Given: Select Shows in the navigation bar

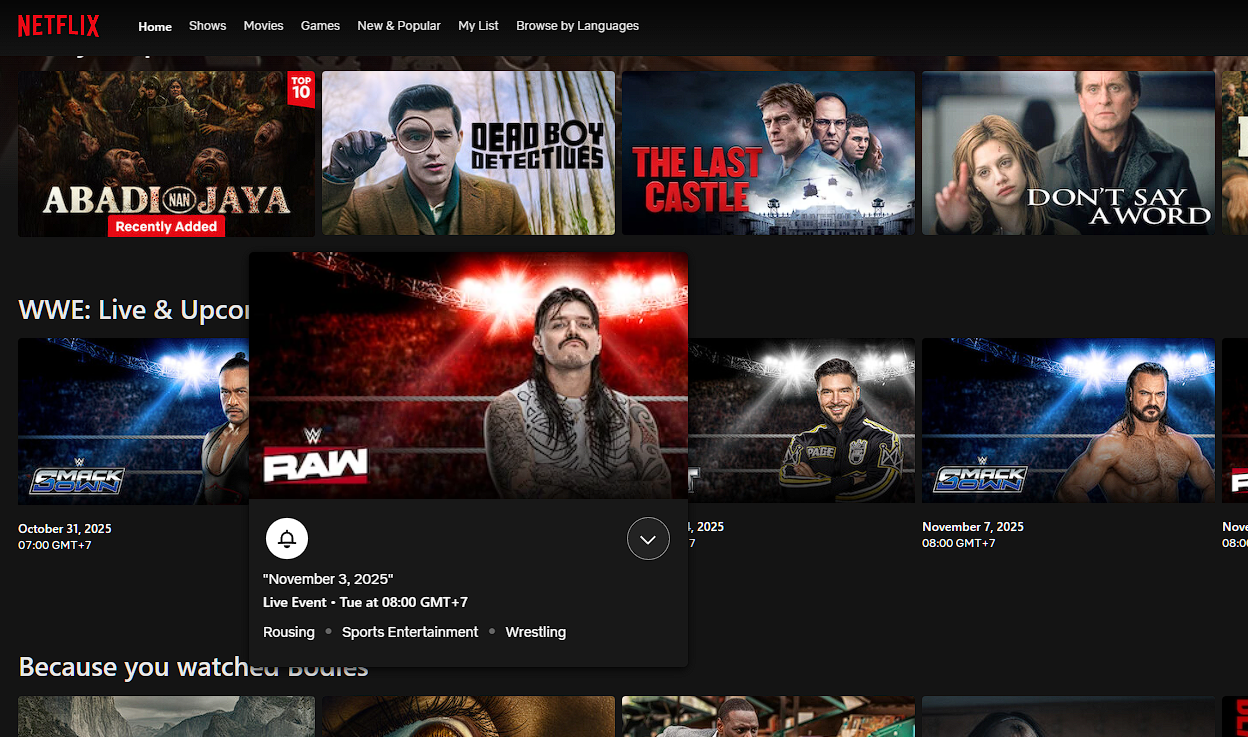Looking at the screenshot, I should click(x=207, y=26).
